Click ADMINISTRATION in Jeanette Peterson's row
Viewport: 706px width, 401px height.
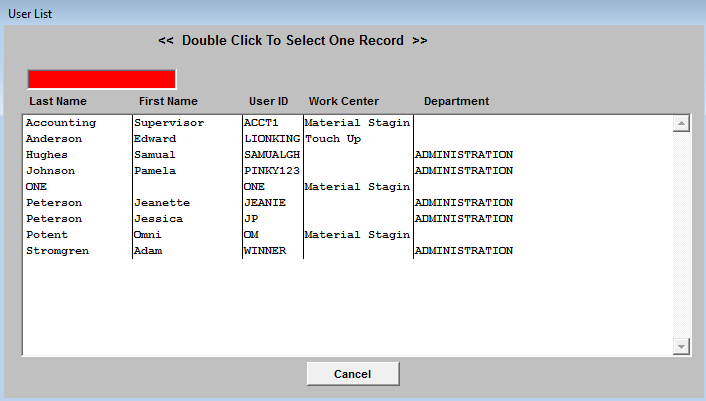(x=464, y=203)
